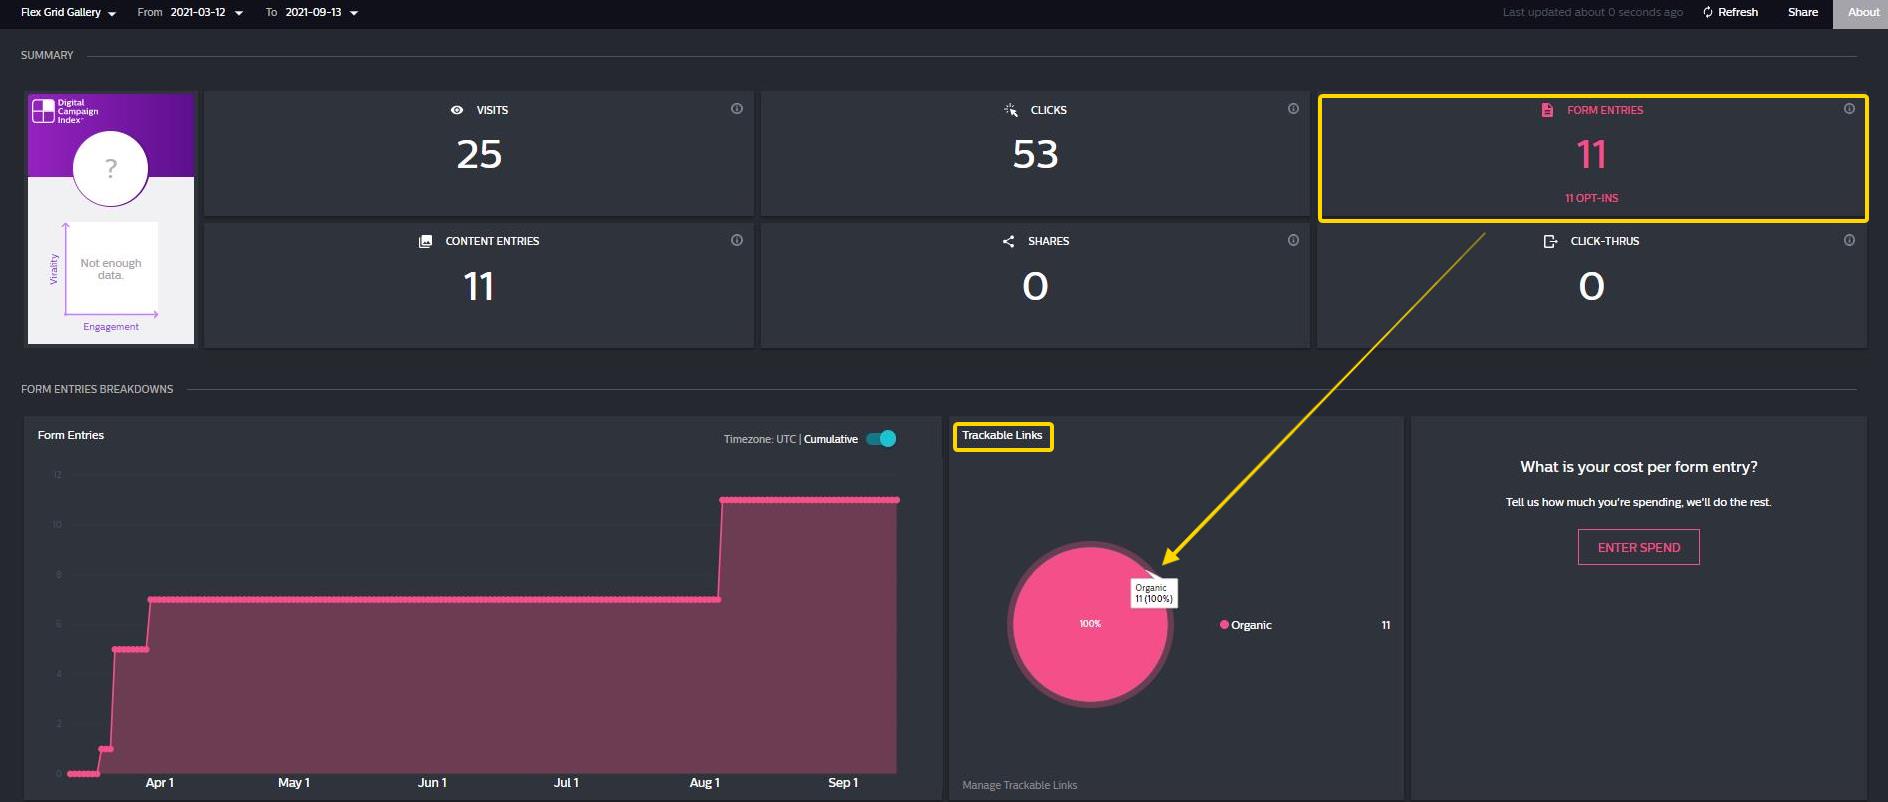Click the Shares icon
This screenshot has height=802, width=1888.
point(1008,241)
